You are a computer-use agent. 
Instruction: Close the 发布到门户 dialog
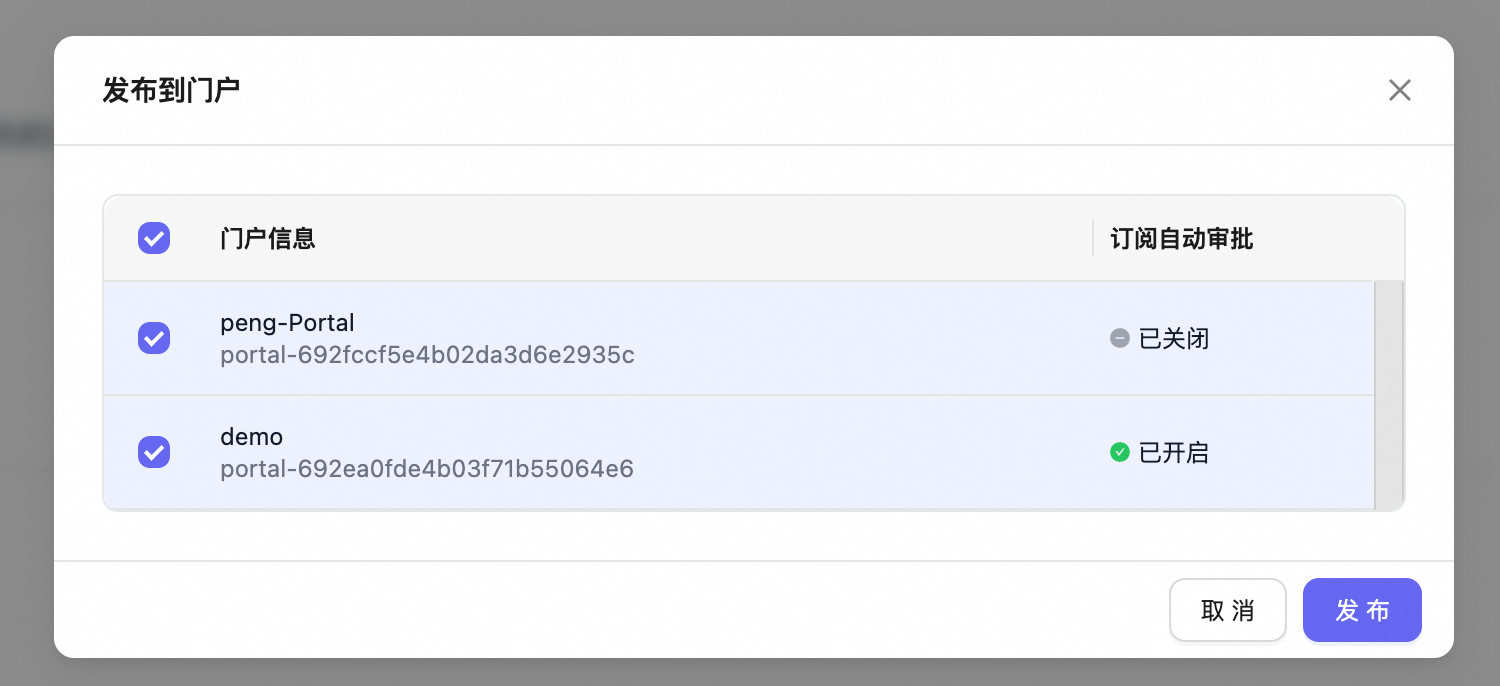tap(1399, 91)
